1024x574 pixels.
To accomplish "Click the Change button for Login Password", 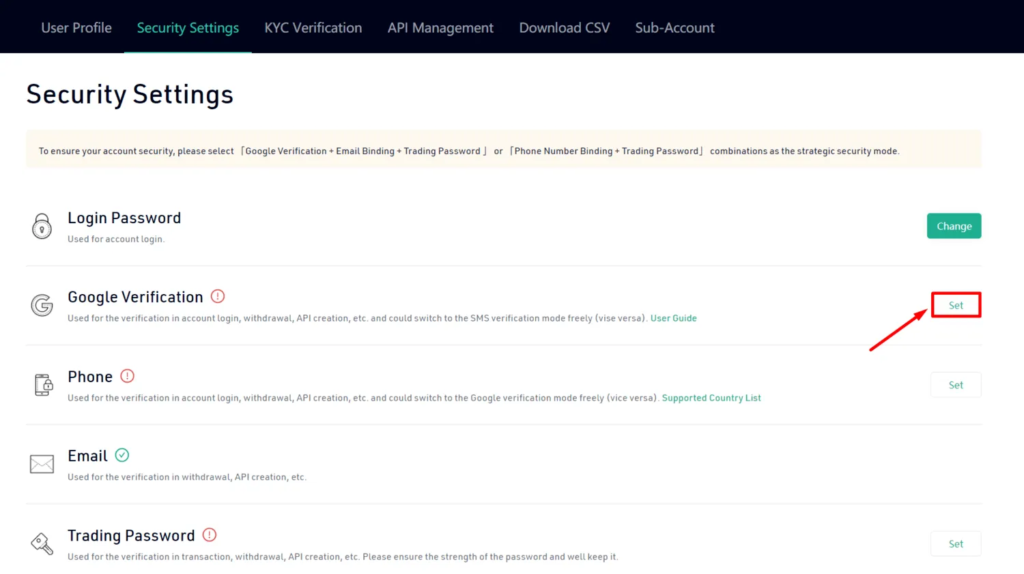I will click(x=953, y=226).
